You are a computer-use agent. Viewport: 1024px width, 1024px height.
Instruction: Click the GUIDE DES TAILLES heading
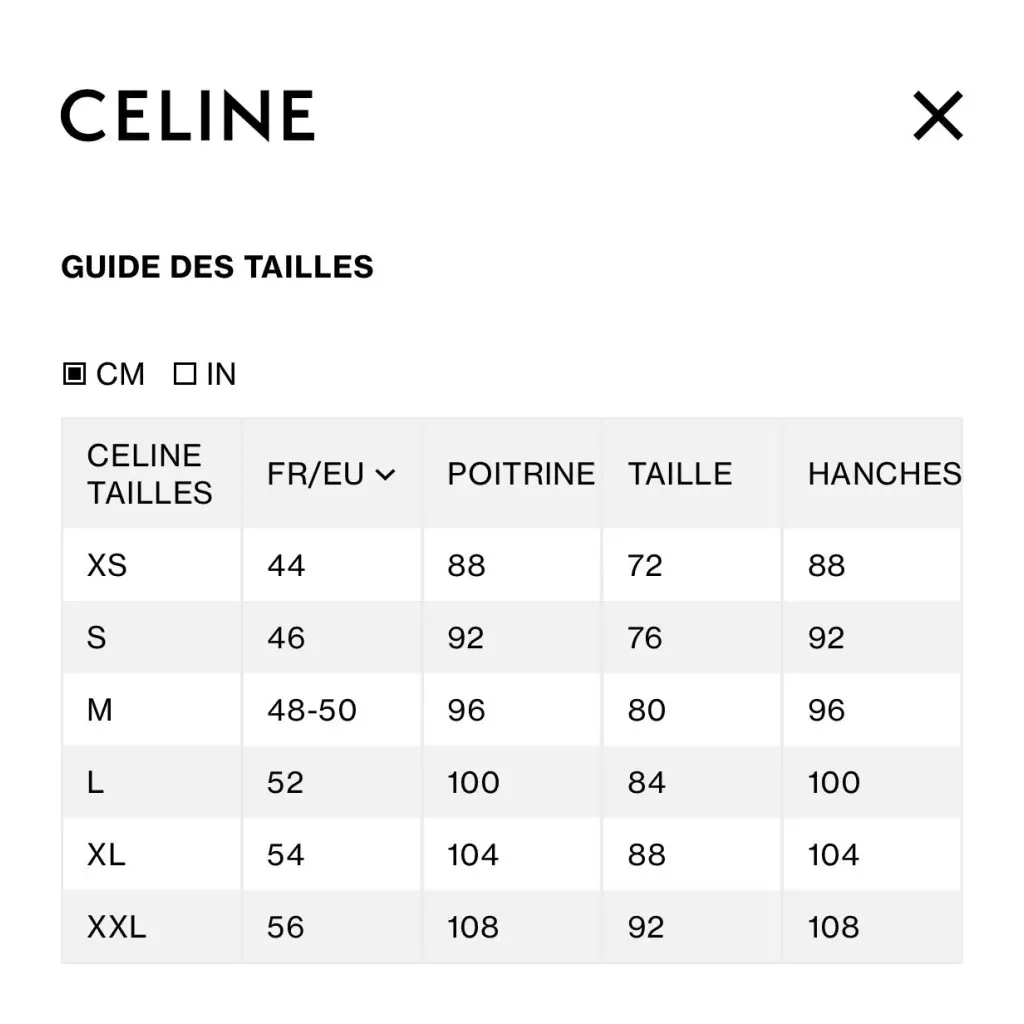tap(217, 266)
